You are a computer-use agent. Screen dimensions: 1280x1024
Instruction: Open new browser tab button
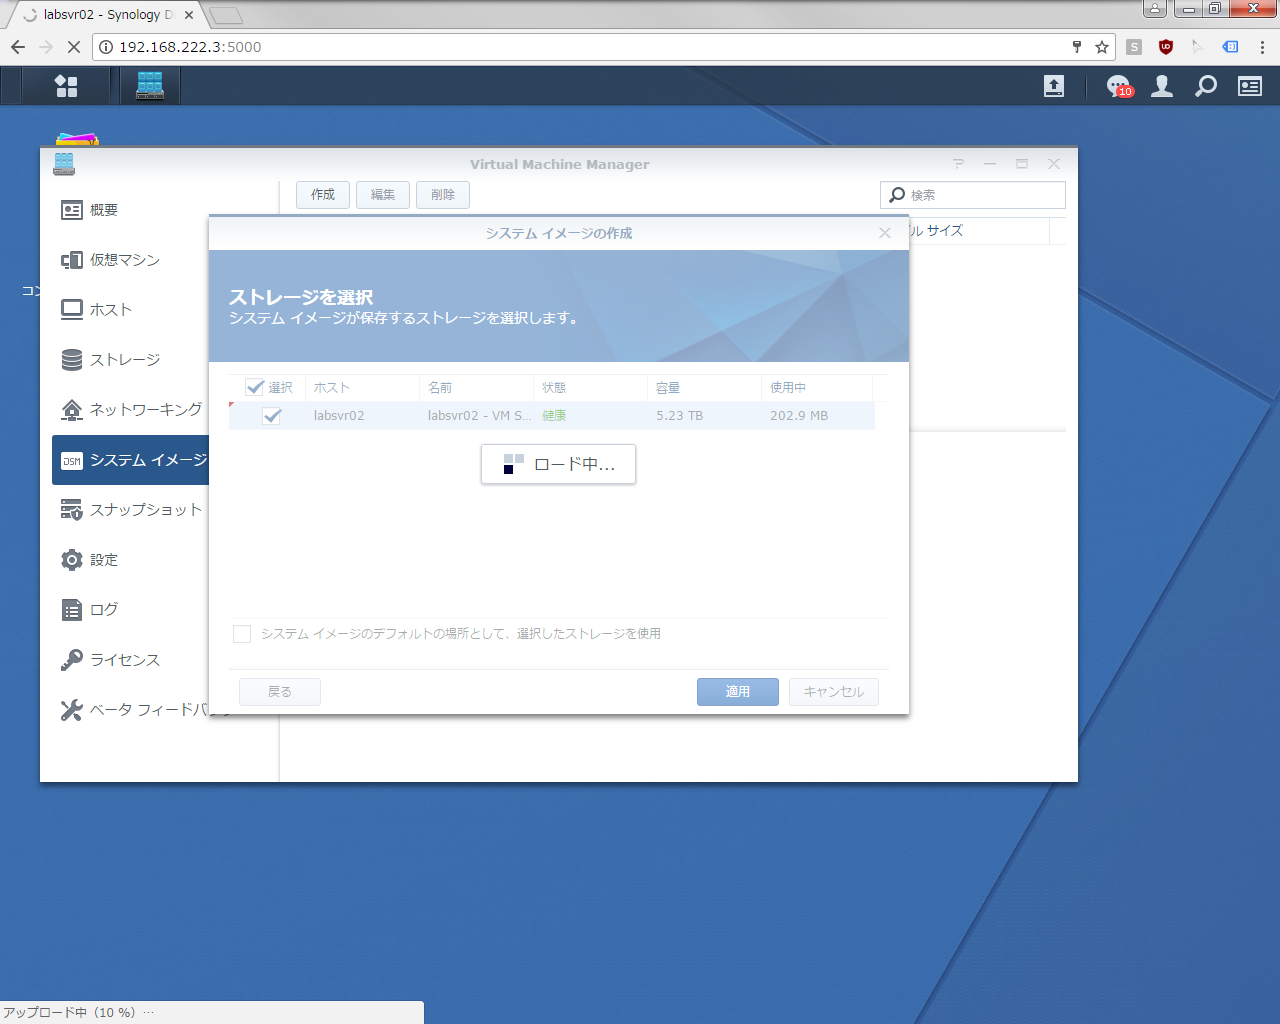tap(226, 15)
